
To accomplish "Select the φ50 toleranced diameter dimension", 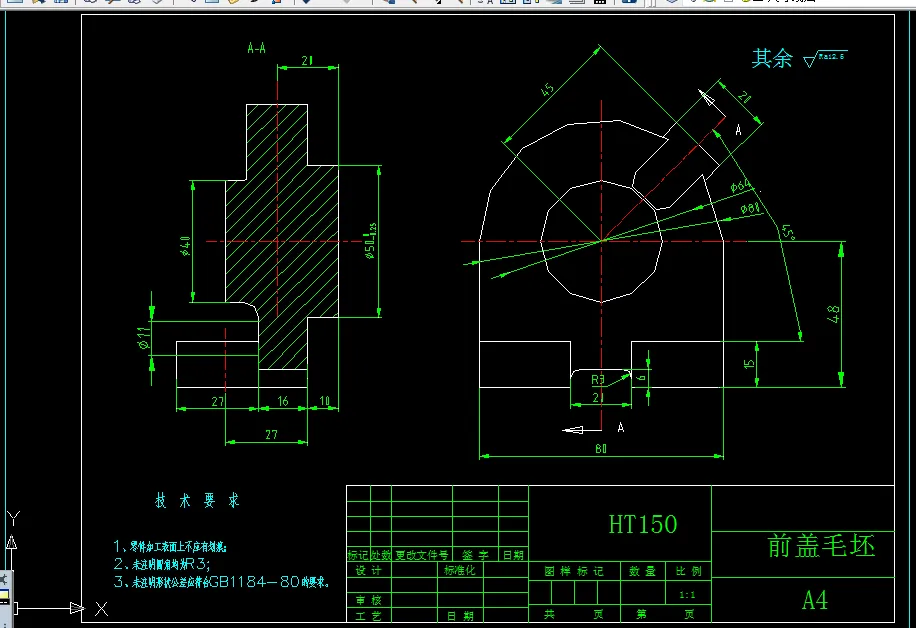I will coord(370,241).
